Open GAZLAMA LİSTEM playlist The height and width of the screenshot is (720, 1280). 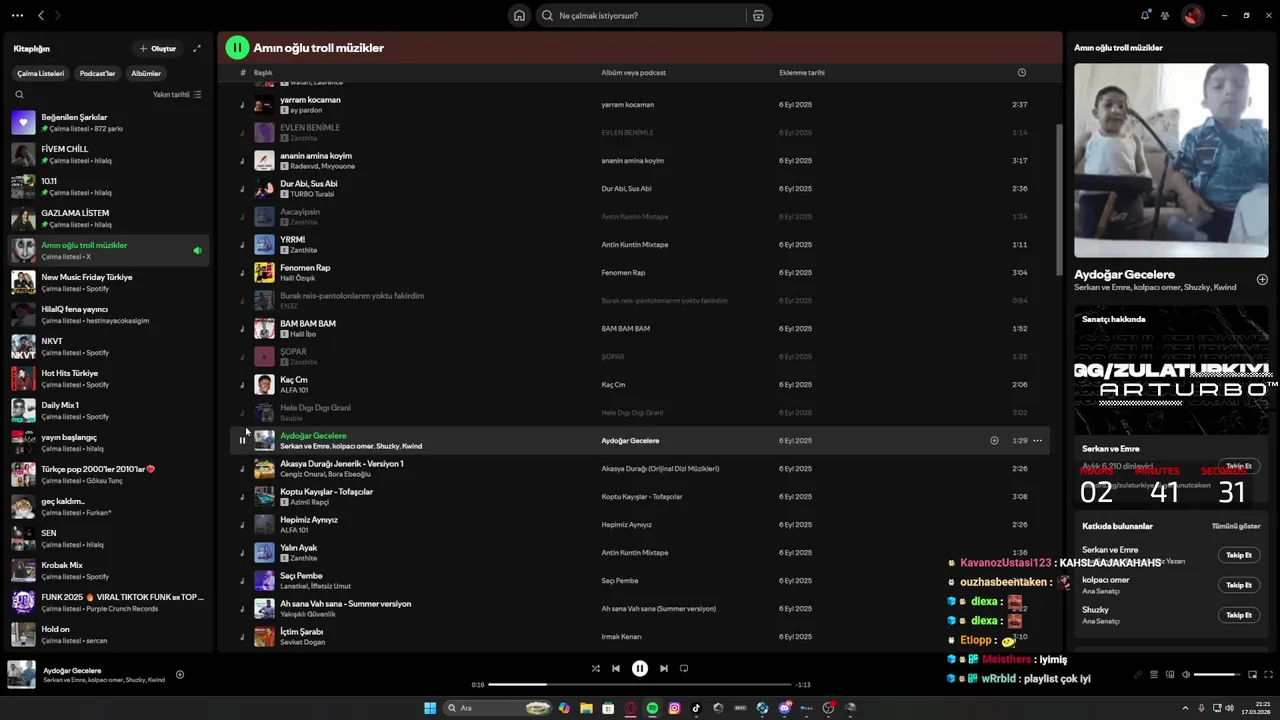pyautogui.click(x=108, y=218)
